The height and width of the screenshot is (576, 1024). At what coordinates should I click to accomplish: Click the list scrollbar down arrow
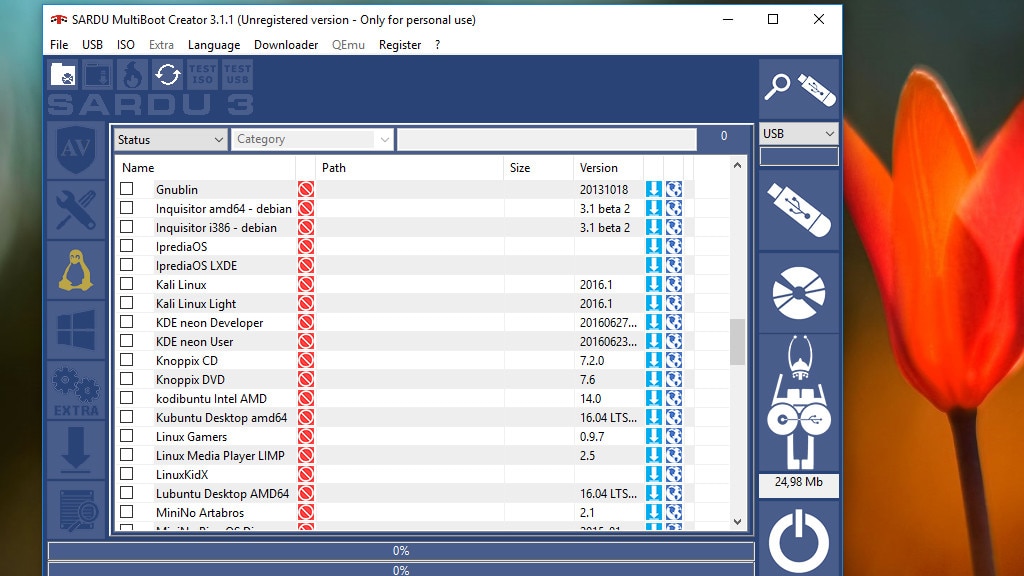pos(737,522)
